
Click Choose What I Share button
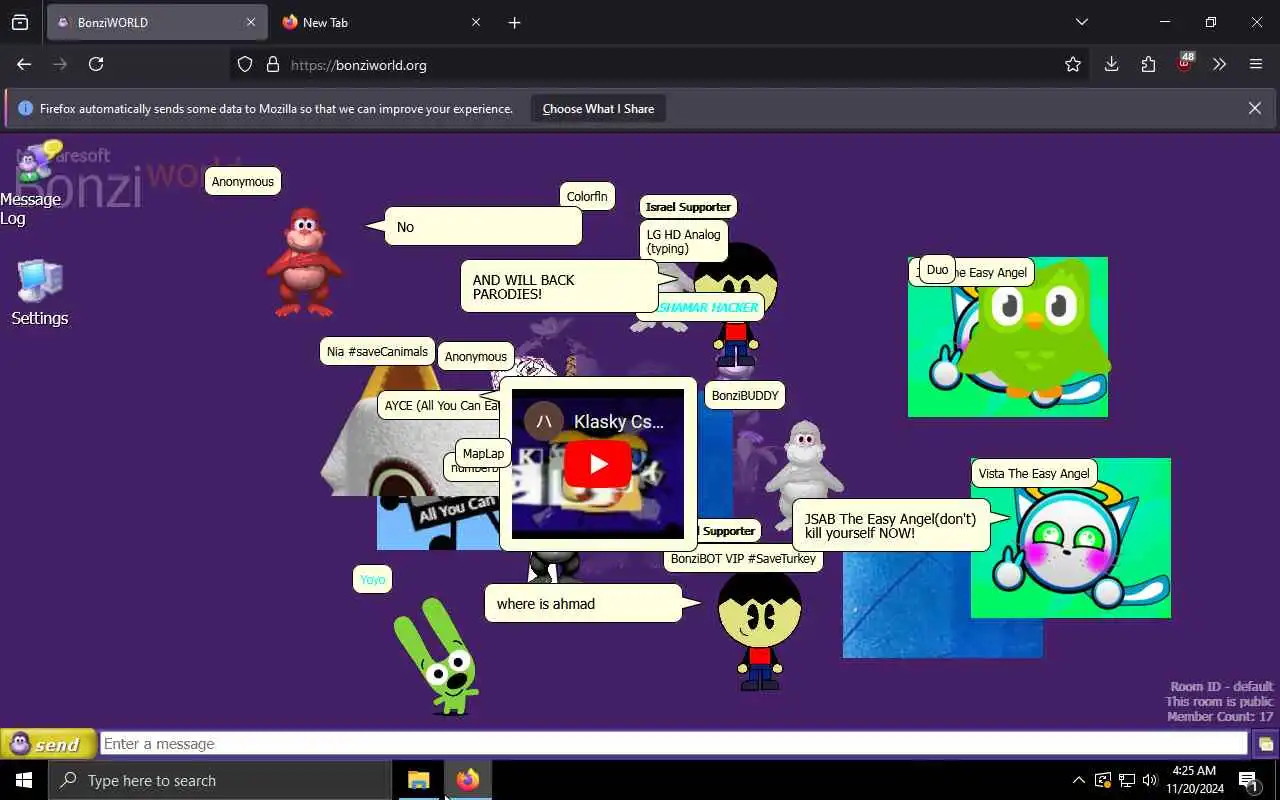tap(598, 109)
